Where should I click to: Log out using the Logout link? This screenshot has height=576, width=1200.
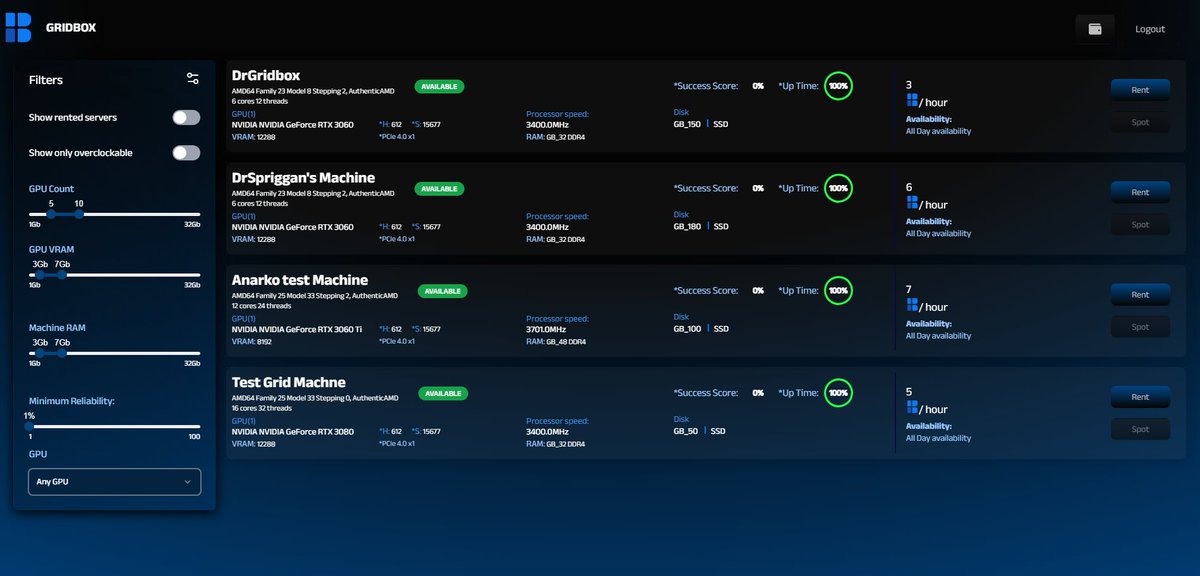point(1150,29)
